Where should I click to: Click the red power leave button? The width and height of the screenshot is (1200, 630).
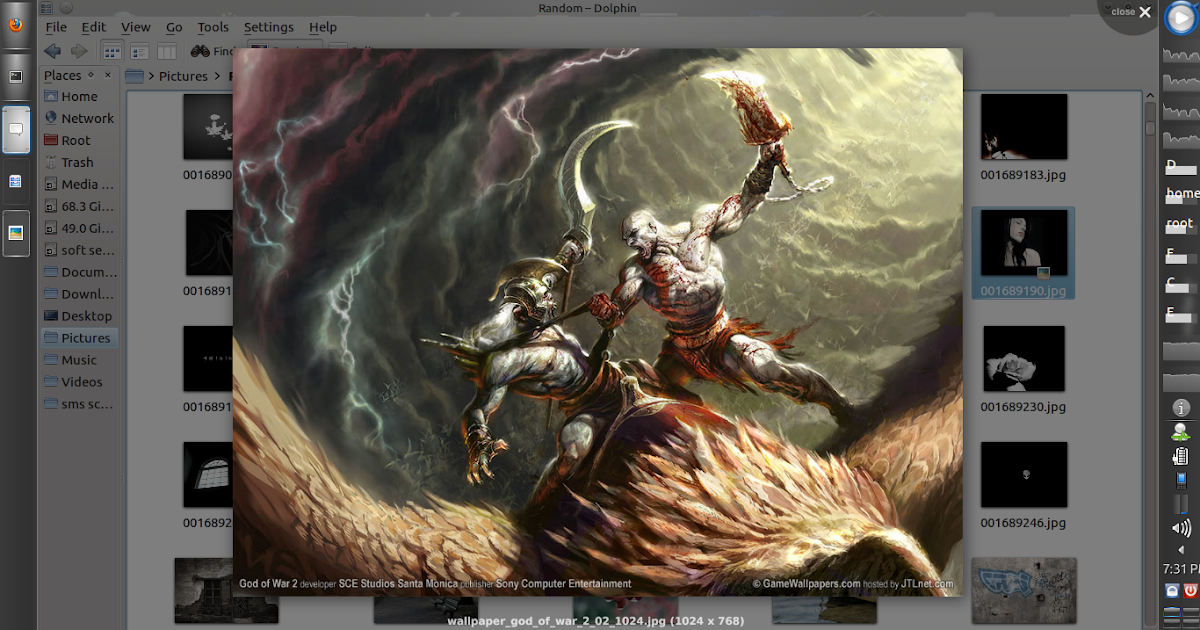click(x=1190, y=591)
